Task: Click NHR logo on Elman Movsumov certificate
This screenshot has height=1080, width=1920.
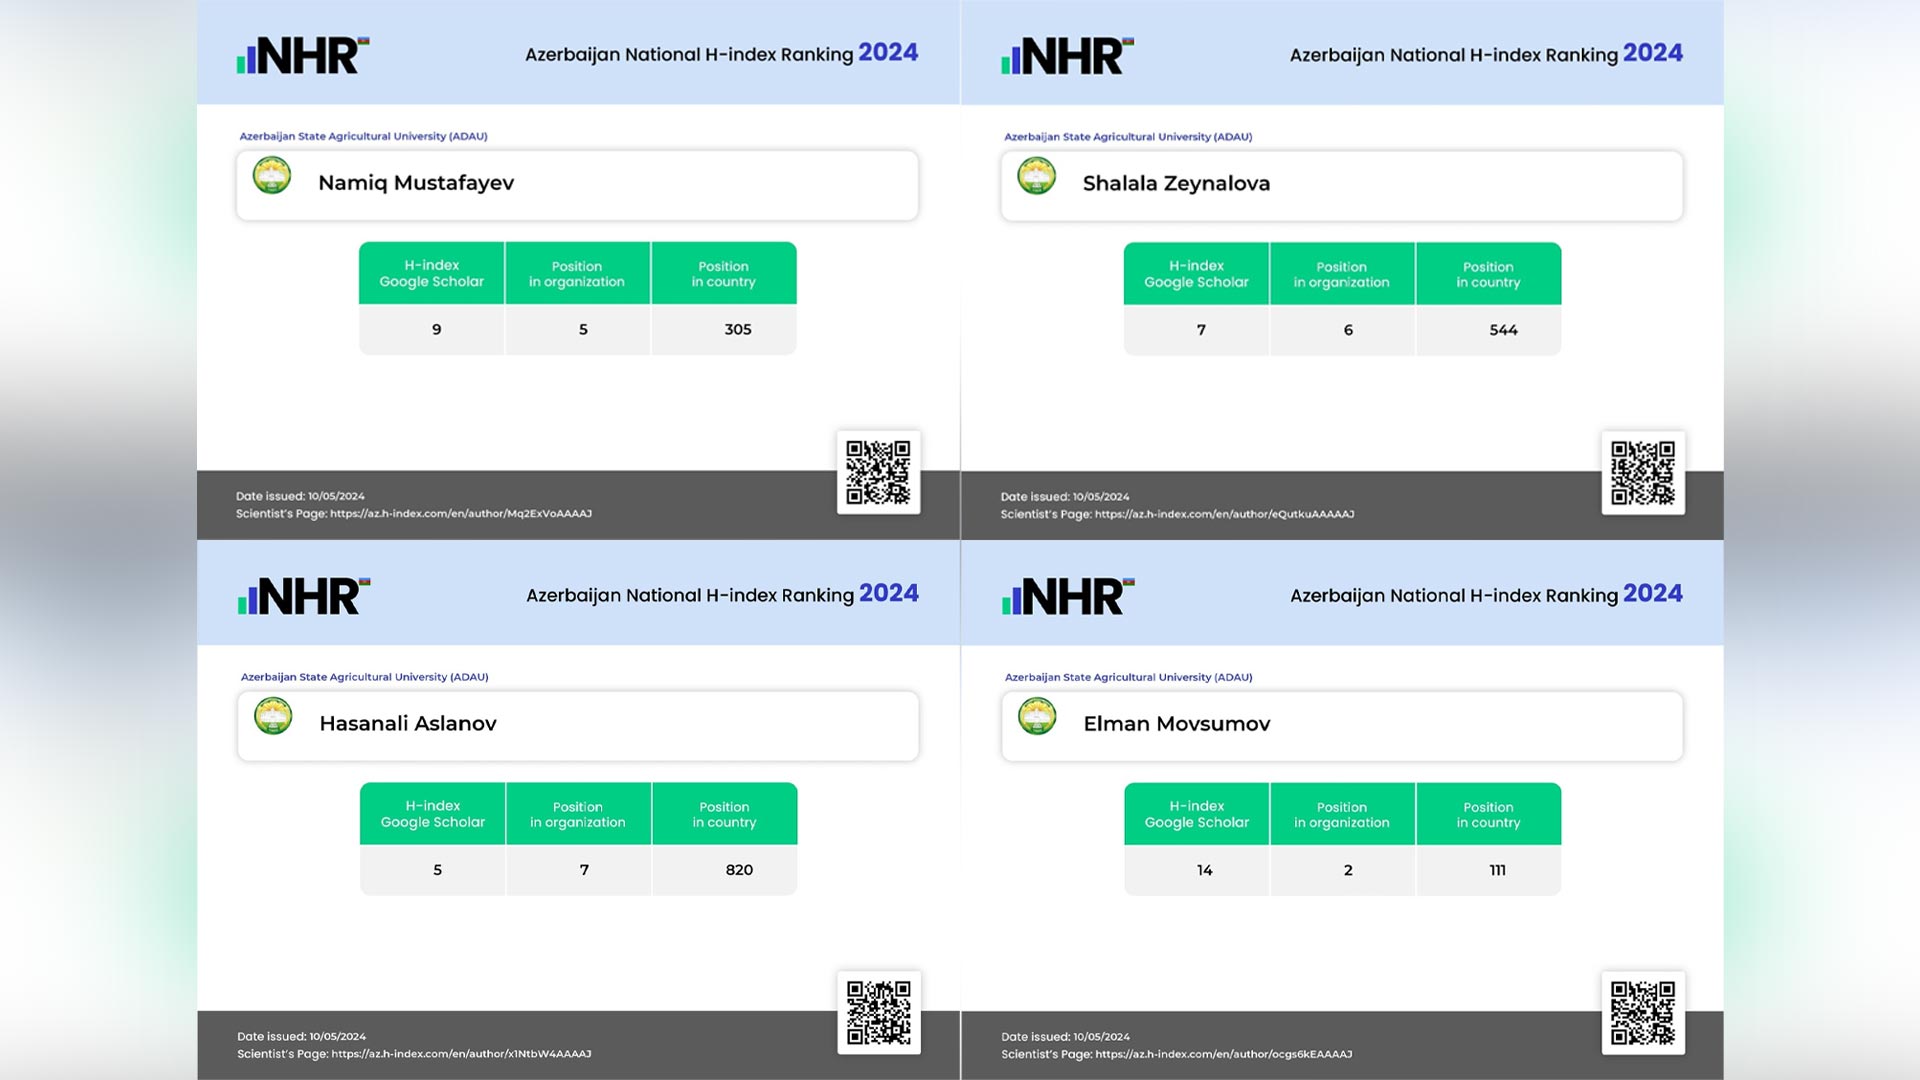Action: pyautogui.click(x=1068, y=596)
